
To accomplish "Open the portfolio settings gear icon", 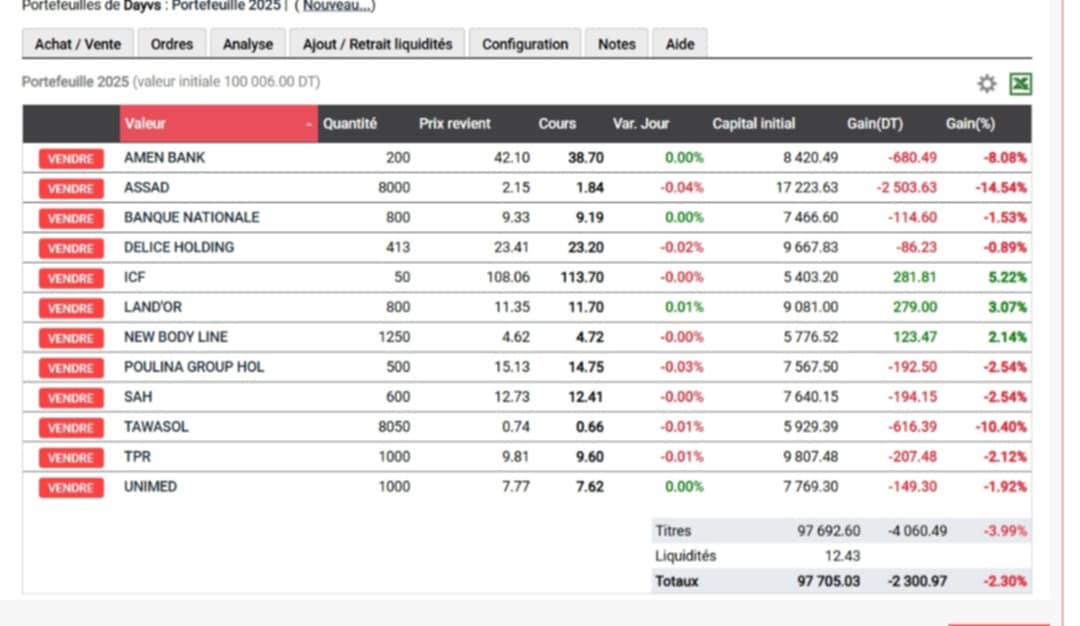I will pyautogui.click(x=986, y=84).
